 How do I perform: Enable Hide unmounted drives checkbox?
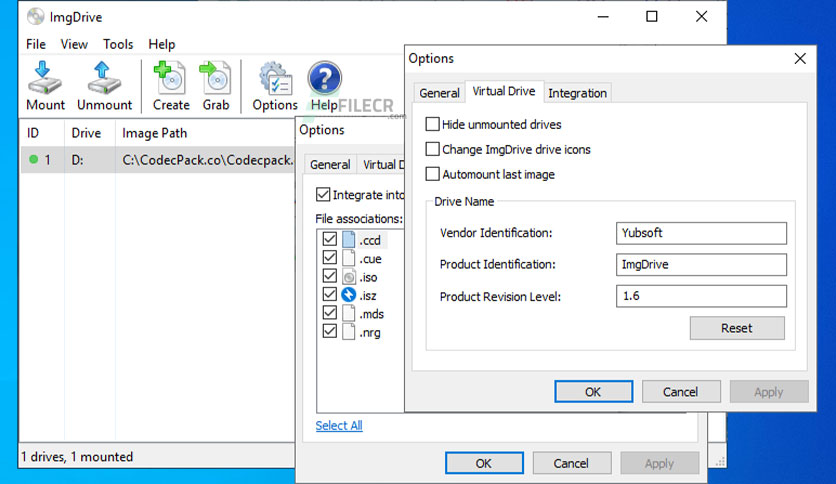(x=432, y=124)
